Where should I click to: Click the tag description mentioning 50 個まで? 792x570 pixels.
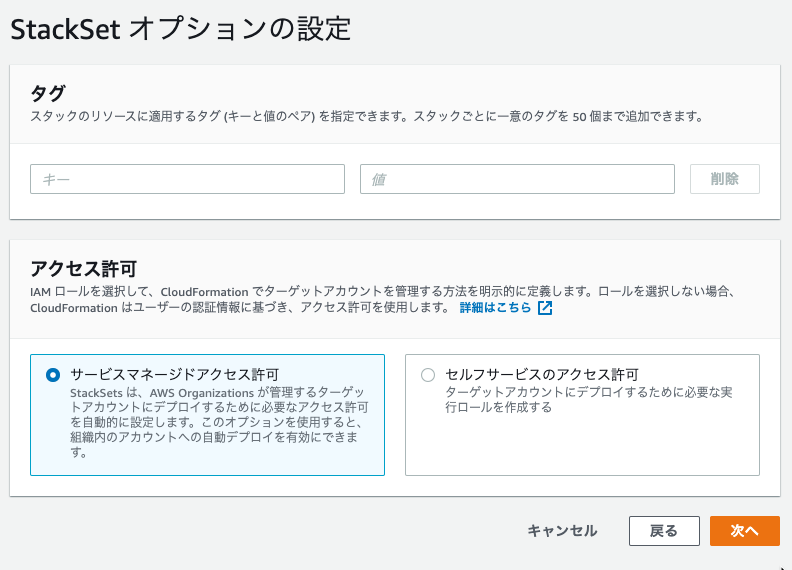367,117
